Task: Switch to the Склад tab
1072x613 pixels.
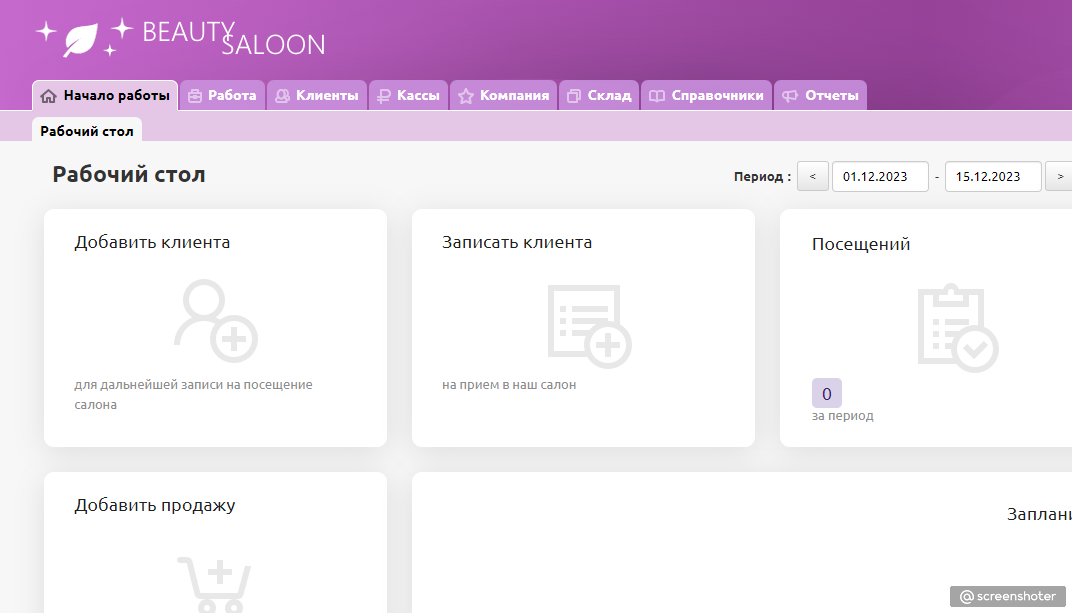Action: (x=599, y=96)
